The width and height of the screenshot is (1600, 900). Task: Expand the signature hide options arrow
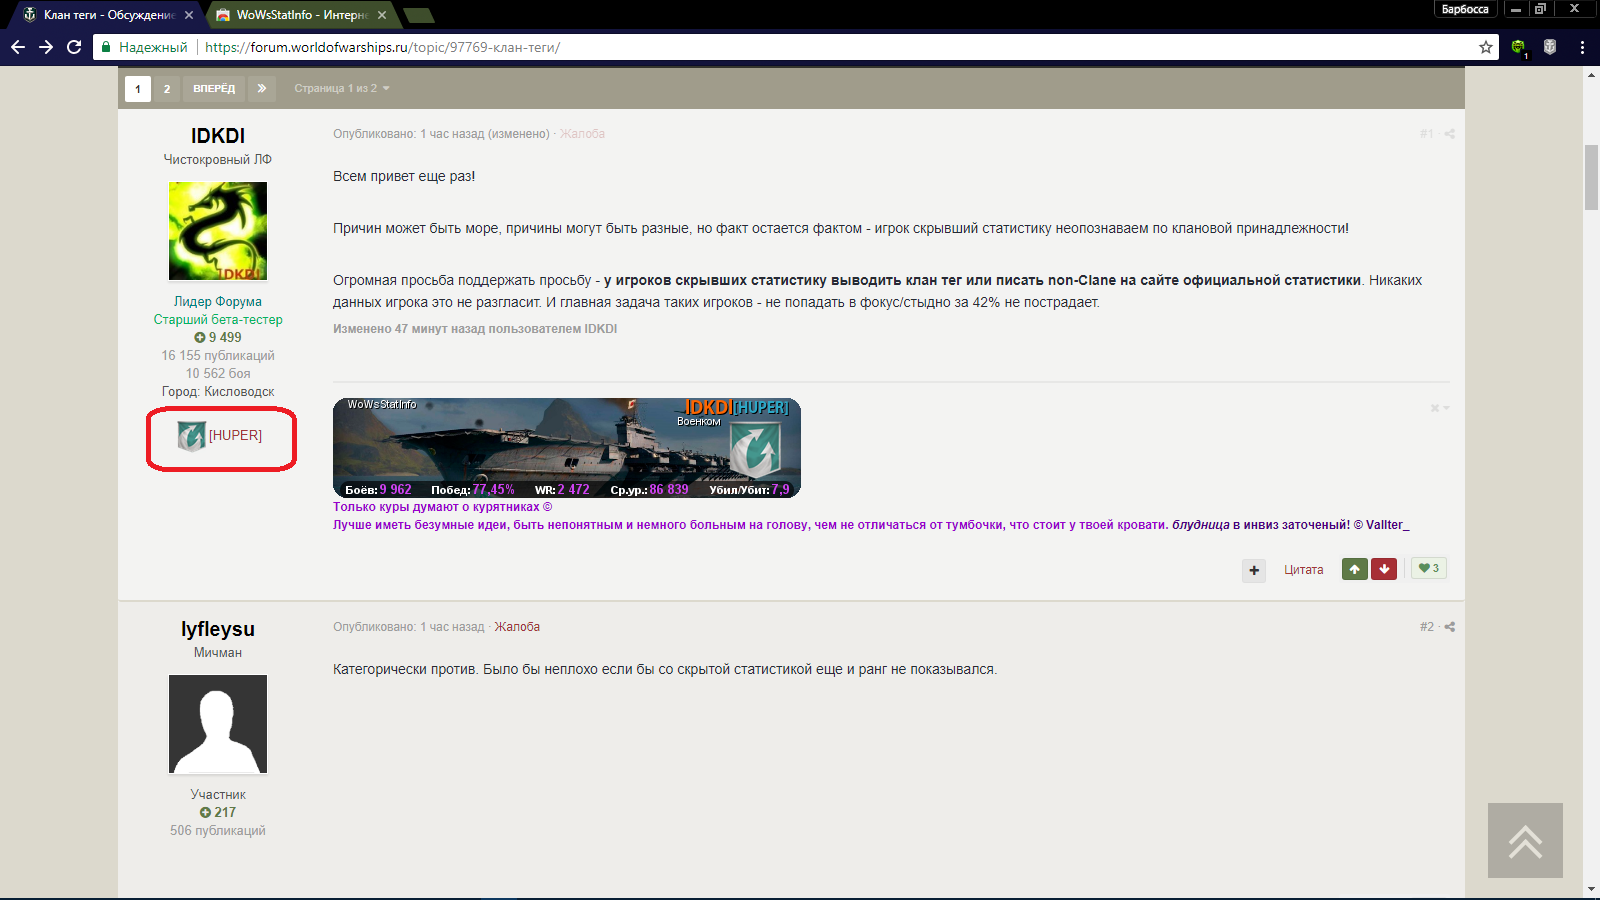pos(1440,408)
